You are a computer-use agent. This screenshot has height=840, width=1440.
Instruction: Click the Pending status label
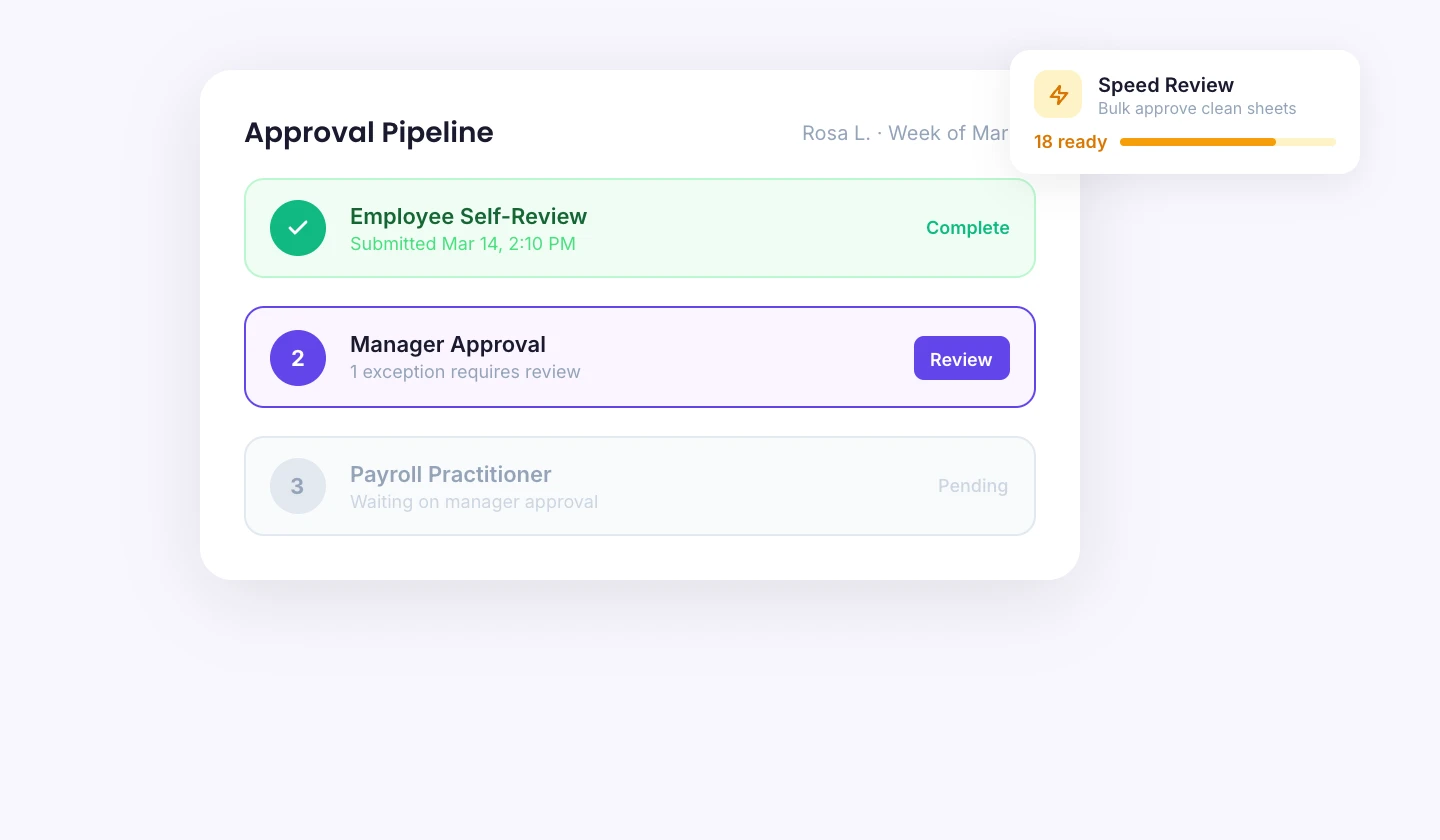[973, 486]
